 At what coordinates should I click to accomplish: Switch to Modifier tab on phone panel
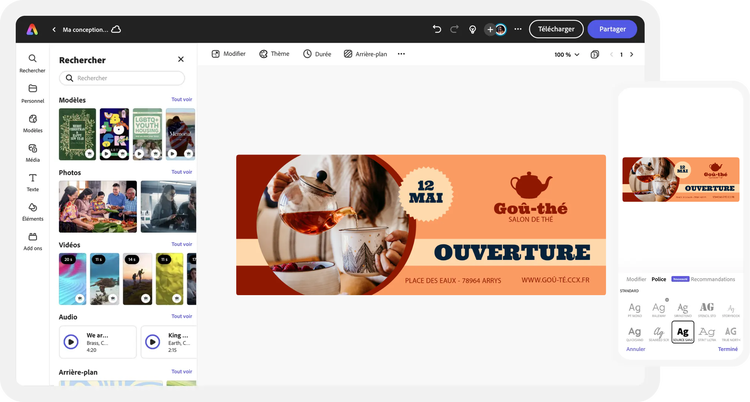coord(636,279)
